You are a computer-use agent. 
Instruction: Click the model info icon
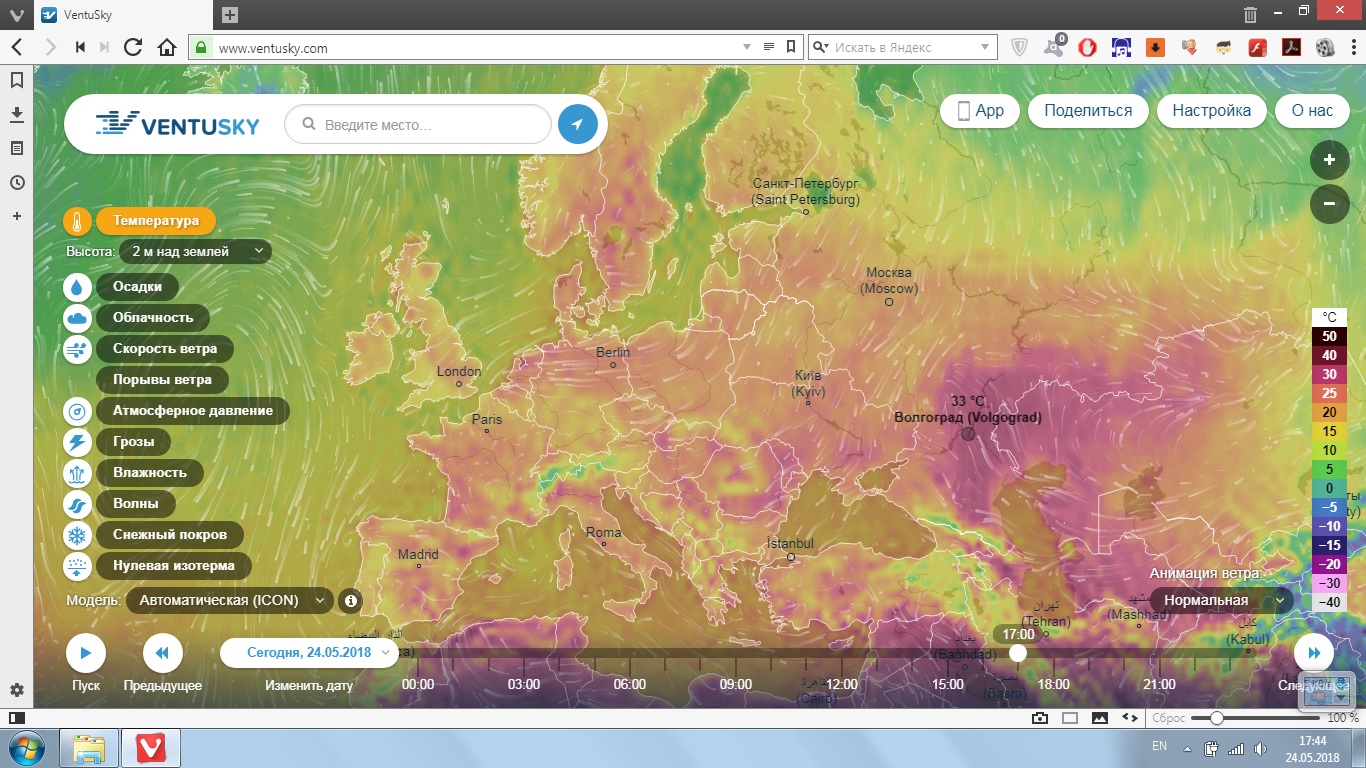(x=350, y=601)
